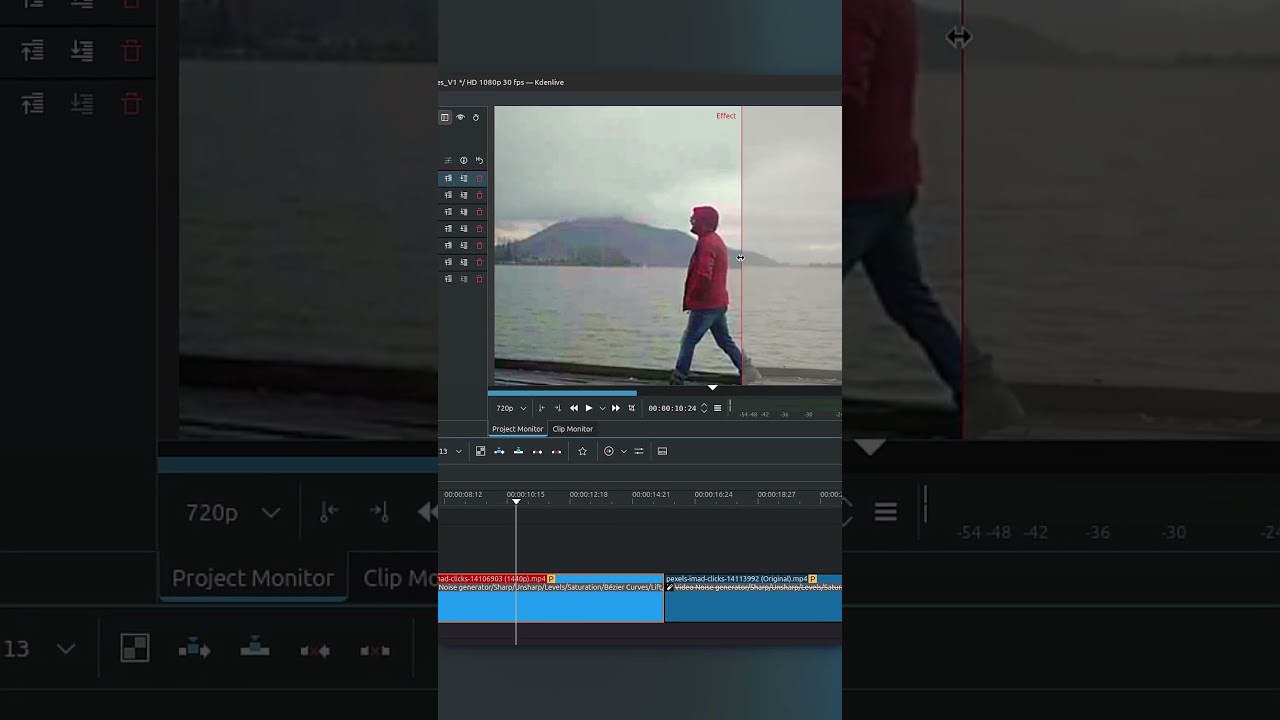Toggle the effect enable circle icon
1280x720 pixels.
coord(464,160)
